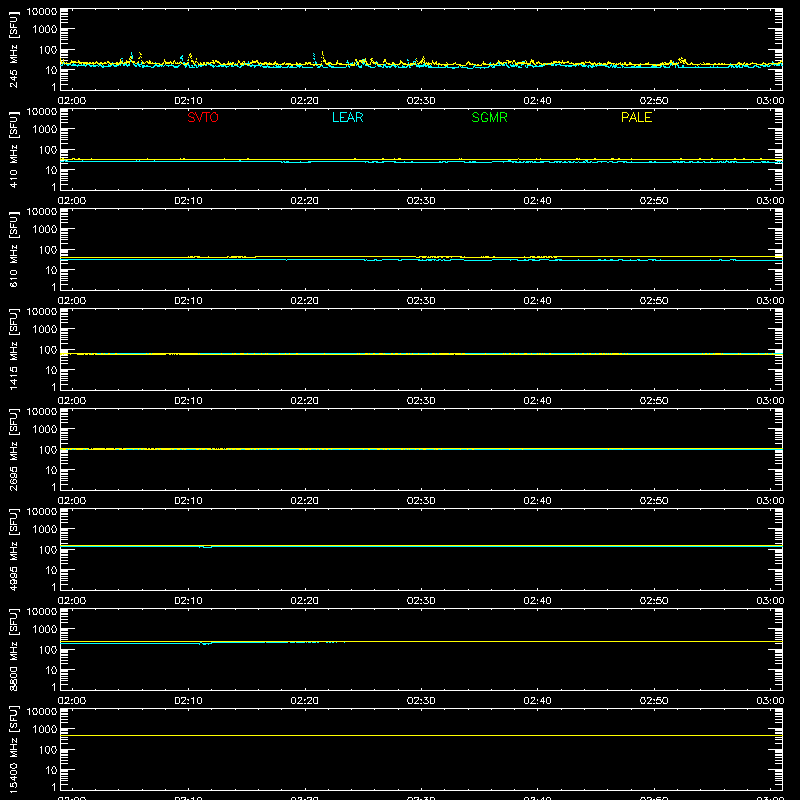Select the 8800 MHz [SFU] axis title
800x800 pixels.
[x=13, y=649]
